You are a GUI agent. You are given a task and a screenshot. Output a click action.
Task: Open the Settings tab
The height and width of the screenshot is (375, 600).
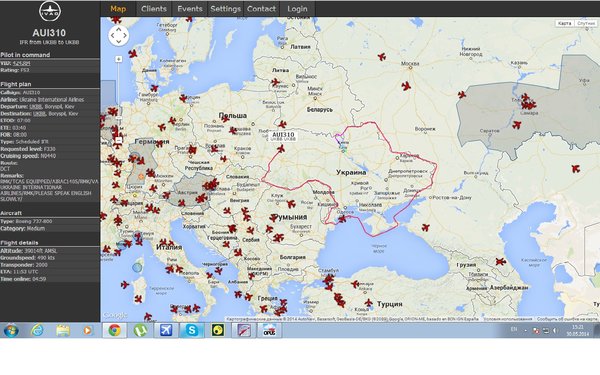coord(225,9)
